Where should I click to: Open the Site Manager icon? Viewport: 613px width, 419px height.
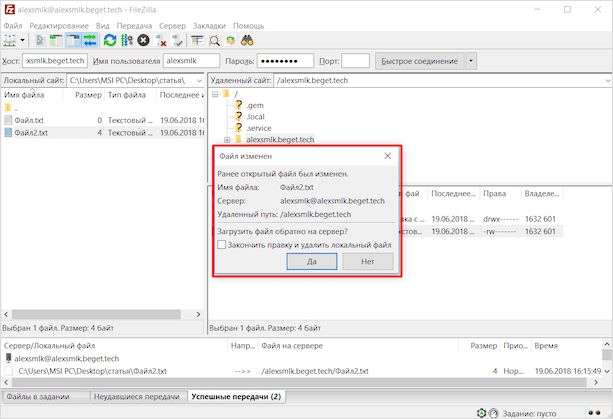click(11, 41)
